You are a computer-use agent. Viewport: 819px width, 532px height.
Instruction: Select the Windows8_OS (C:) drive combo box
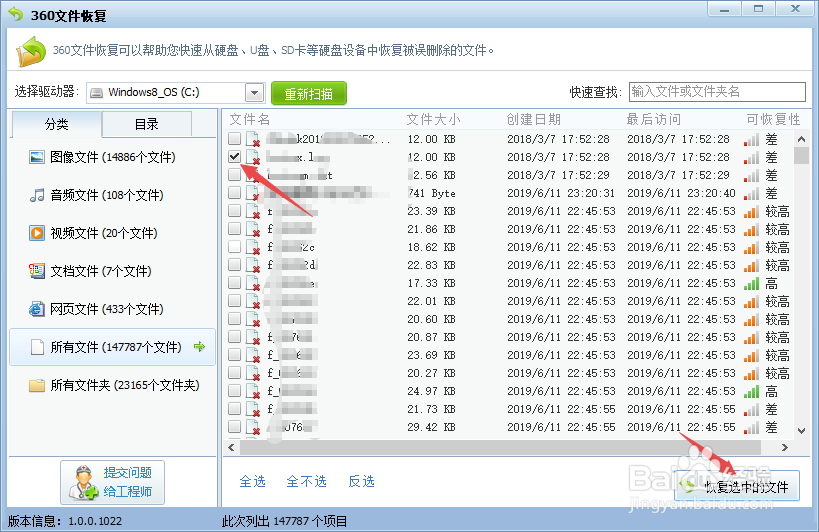(176, 93)
